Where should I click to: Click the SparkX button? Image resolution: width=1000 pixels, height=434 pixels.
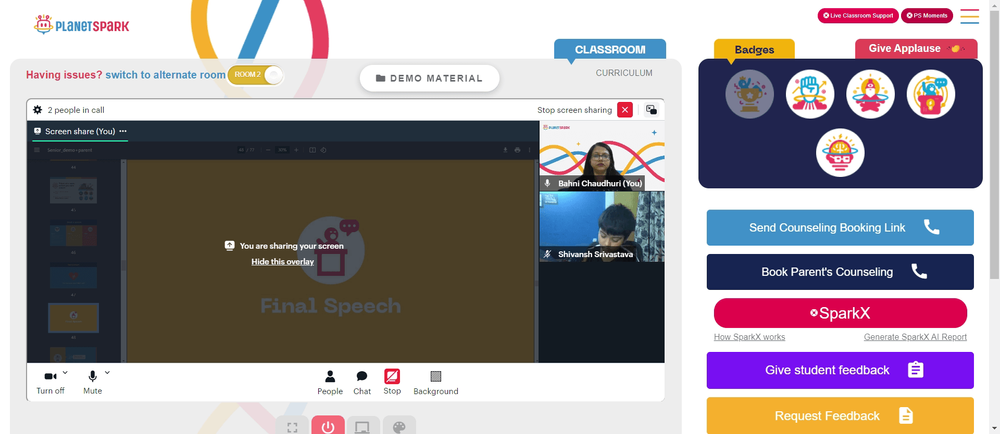[x=840, y=313]
